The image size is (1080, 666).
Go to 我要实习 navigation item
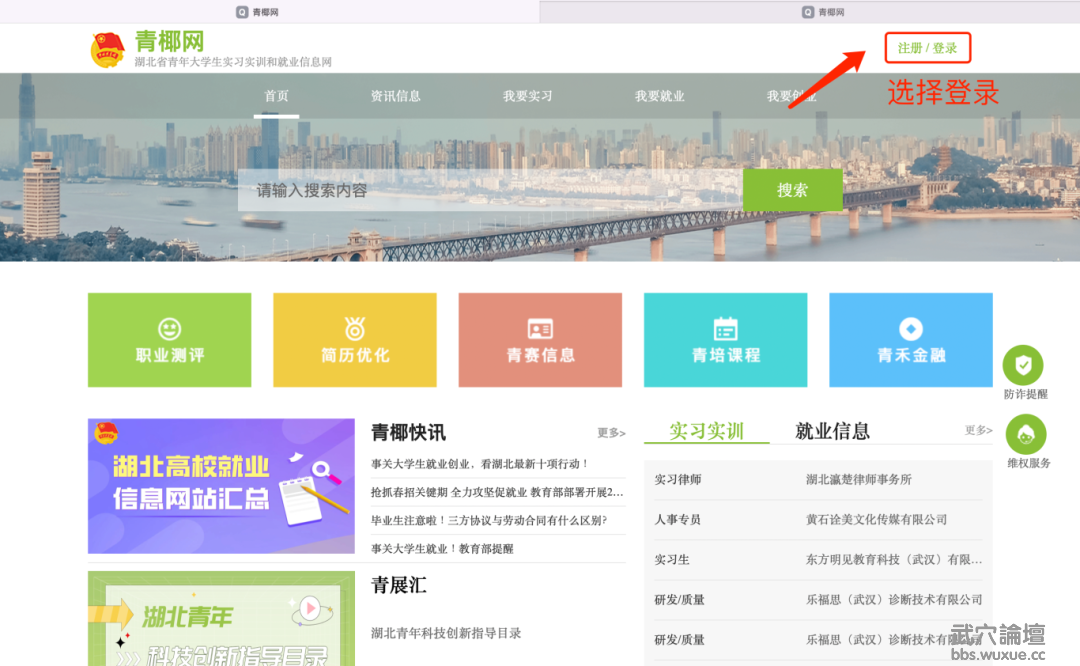click(528, 96)
